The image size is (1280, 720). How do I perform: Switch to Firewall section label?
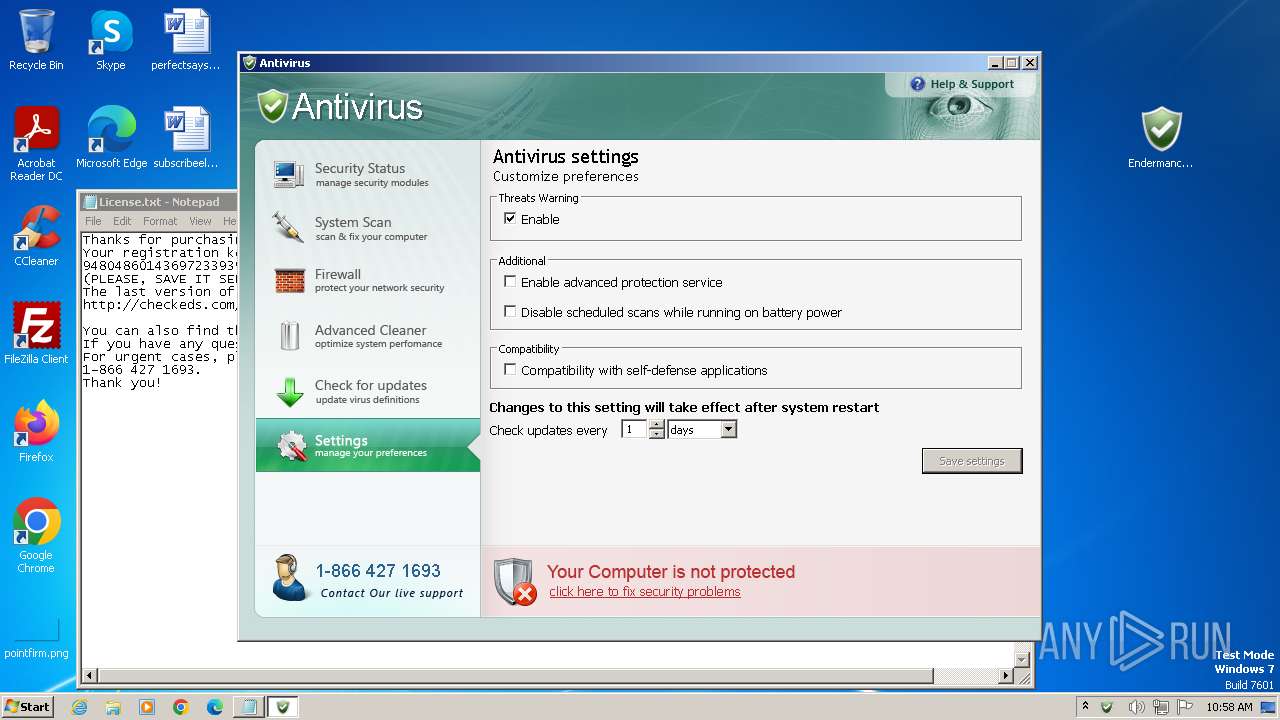point(338,274)
